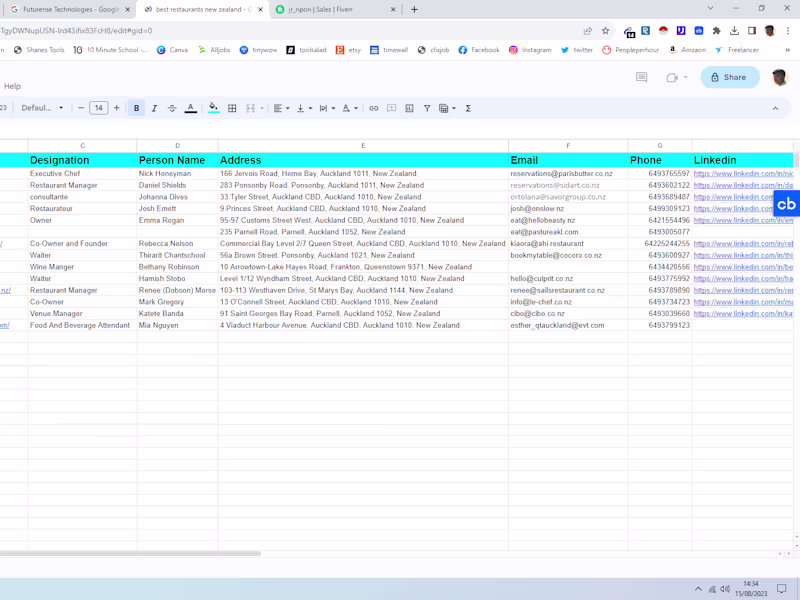800x600 pixels.
Task: Expand the font family dropdown
Action: pyautogui.click(x=42, y=108)
